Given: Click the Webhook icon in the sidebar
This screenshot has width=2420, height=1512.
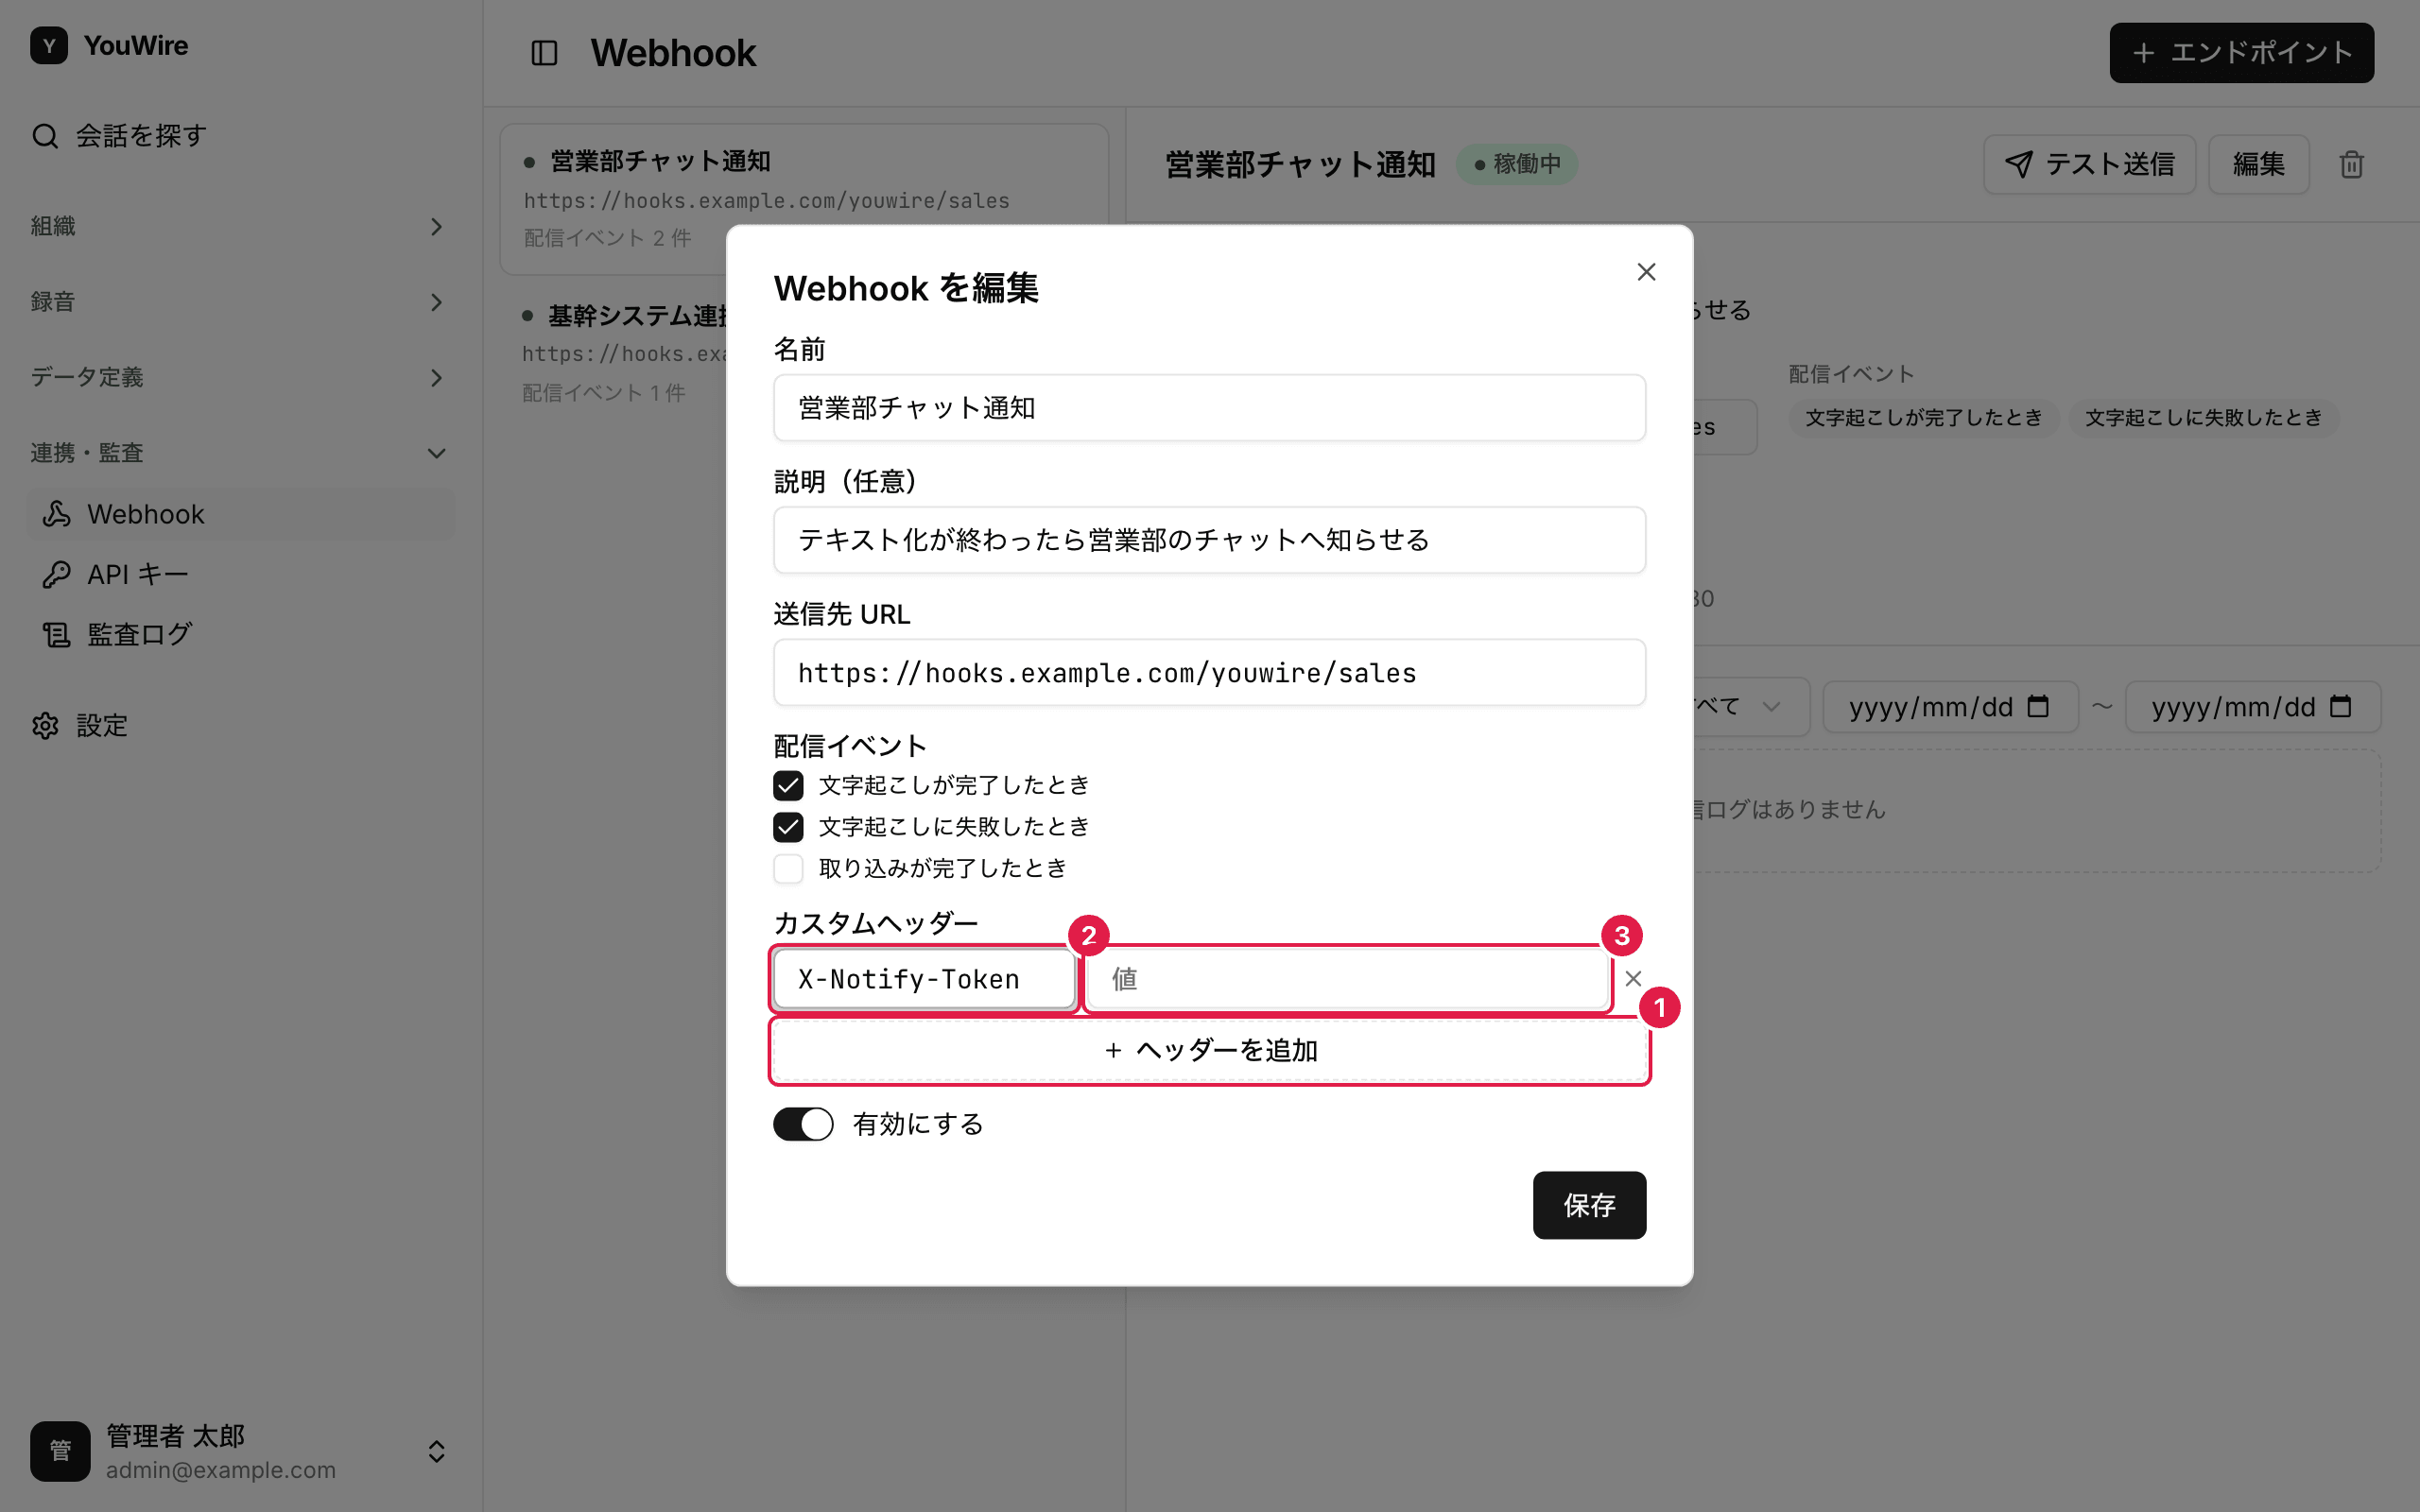Looking at the screenshot, I should pyautogui.click(x=57, y=514).
